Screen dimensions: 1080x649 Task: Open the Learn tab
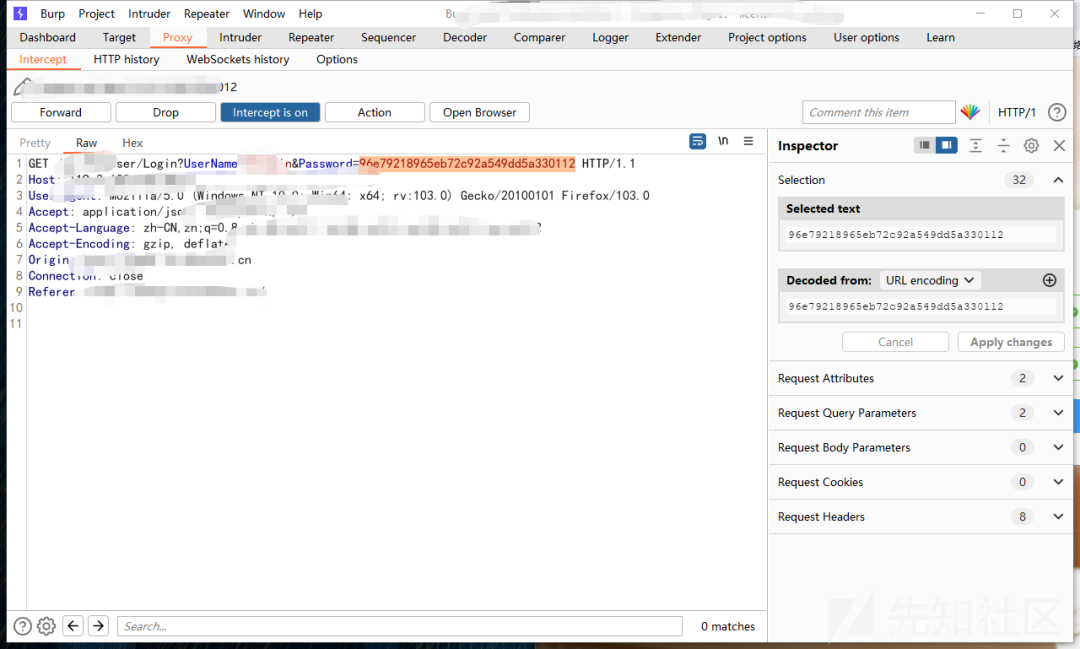[x=940, y=37]
